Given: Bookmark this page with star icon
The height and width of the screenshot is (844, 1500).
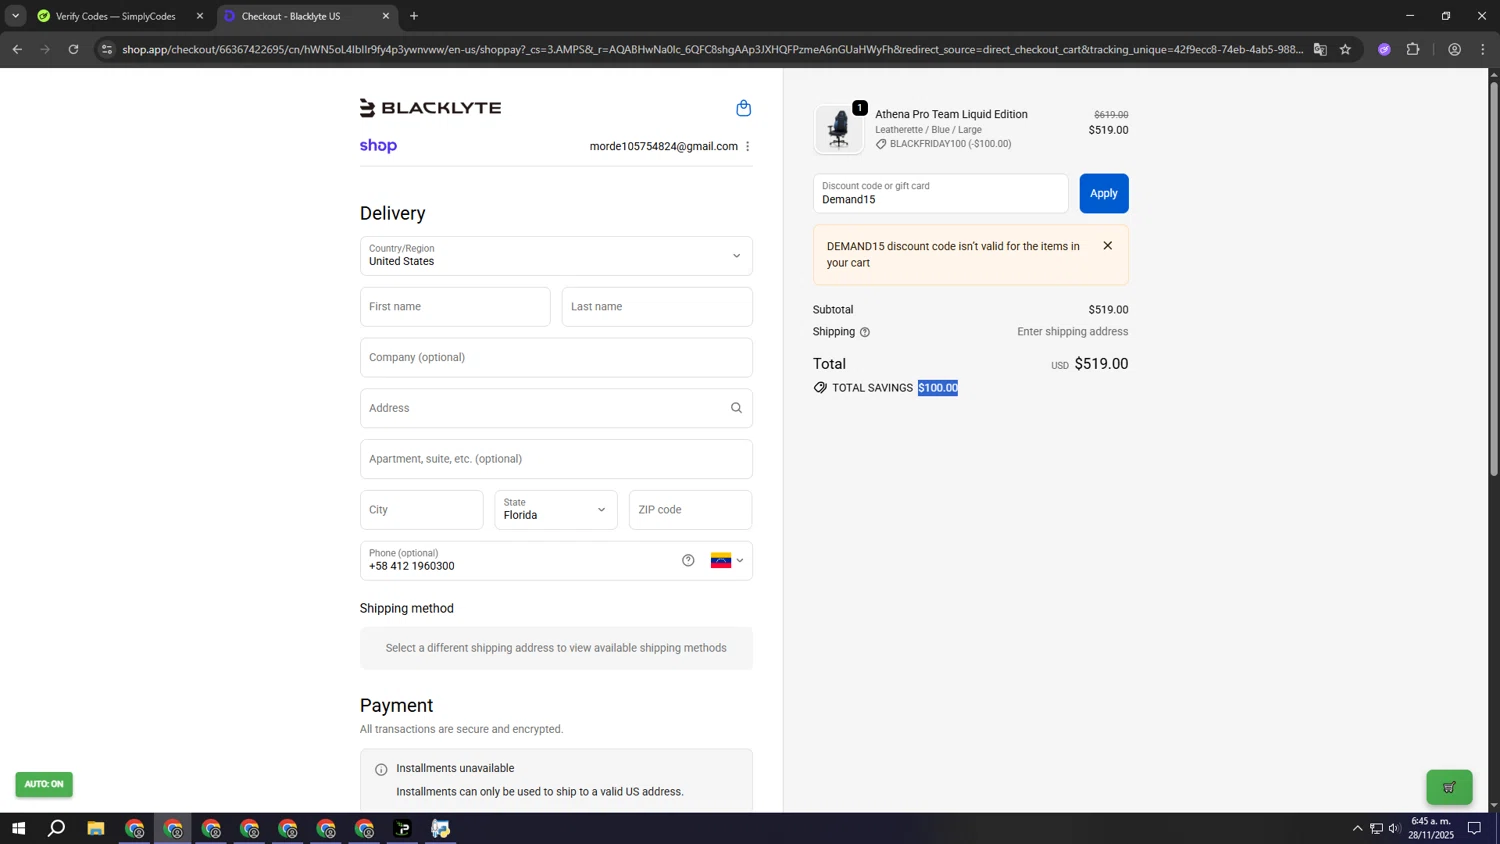Looking at the screenshot, I should click(x=1345, y=49).
